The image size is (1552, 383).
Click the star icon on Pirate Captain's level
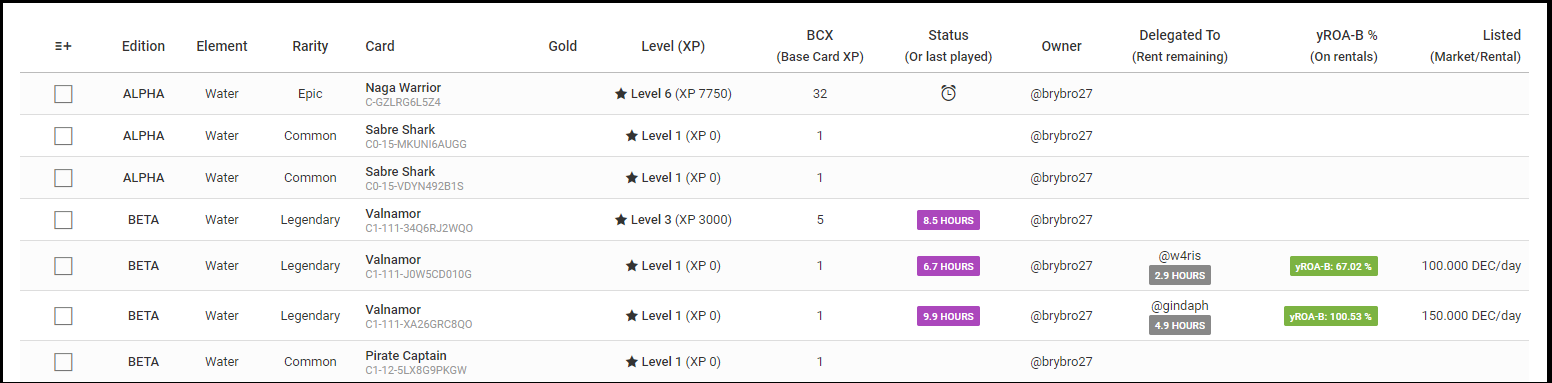tap(632, 362)
